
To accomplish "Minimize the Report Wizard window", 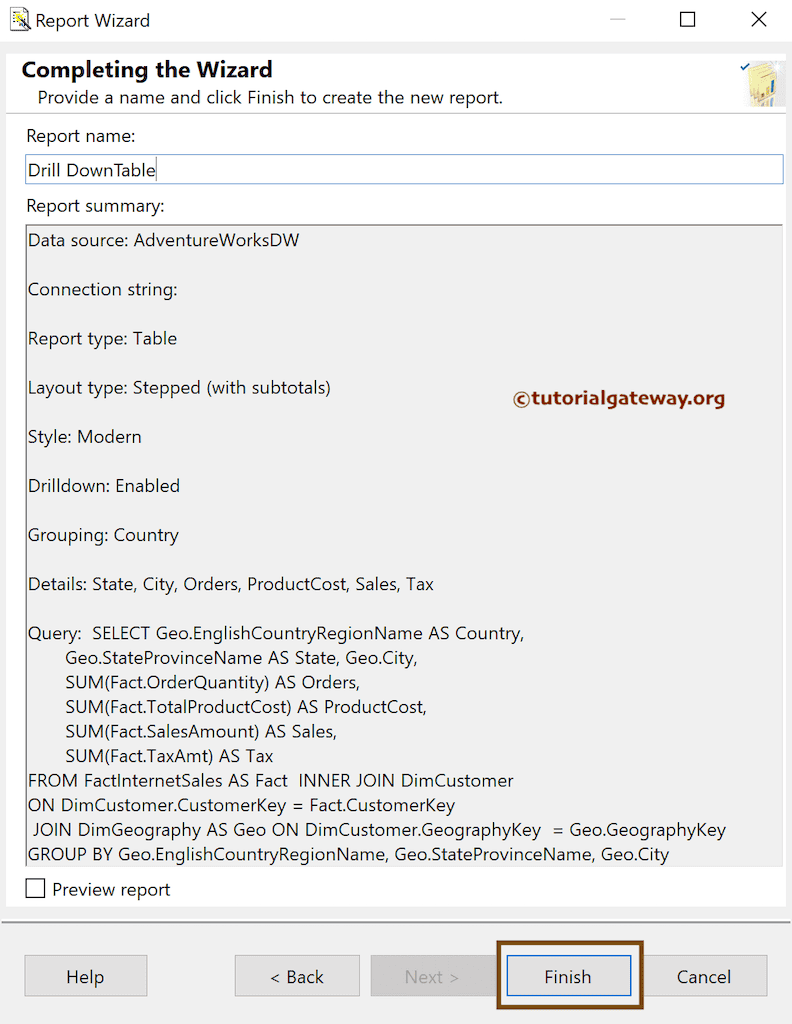I will tap(617, 19).
